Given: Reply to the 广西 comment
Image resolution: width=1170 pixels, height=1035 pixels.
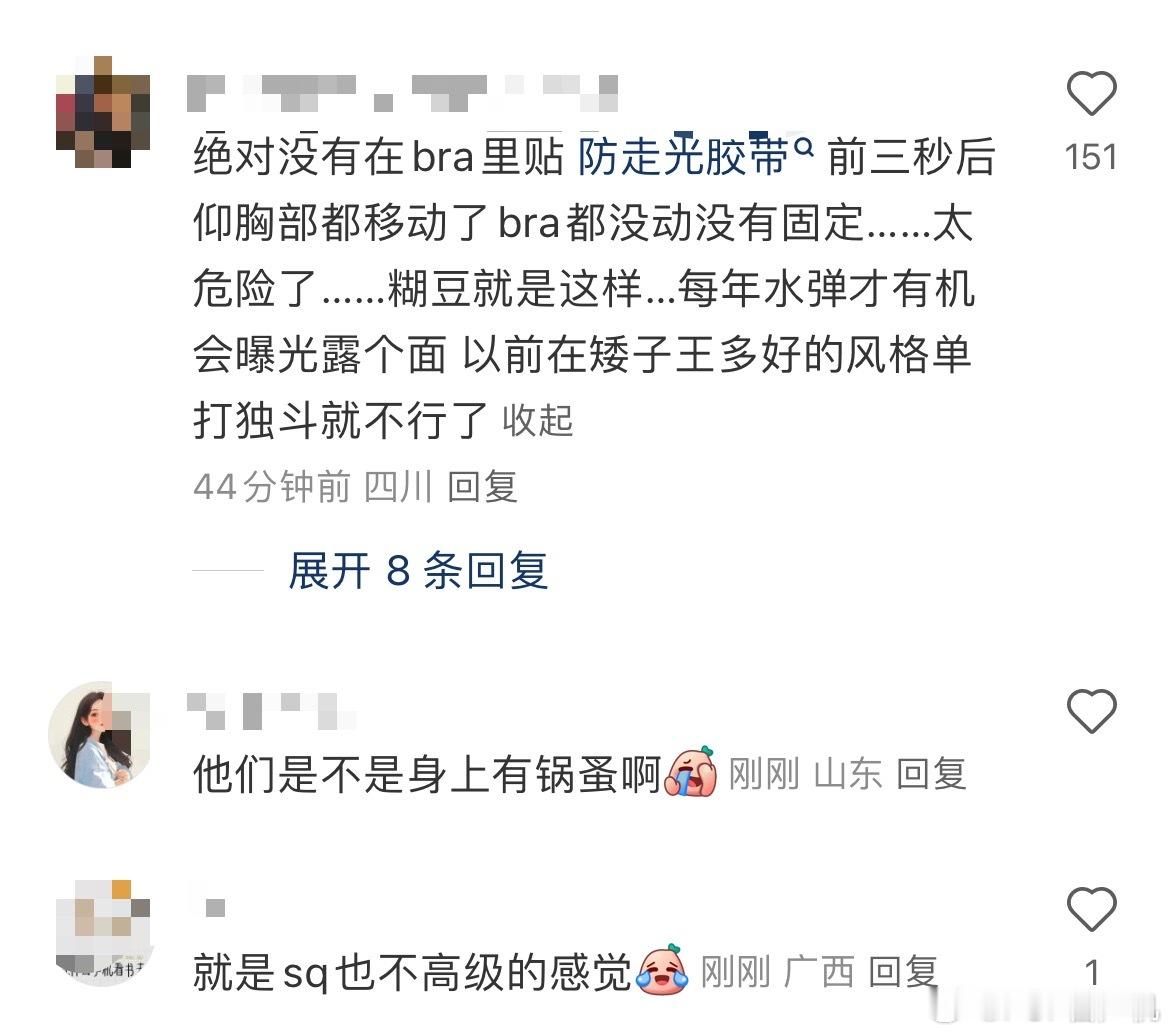Looking at the screenshot, I should click(903, 972).
